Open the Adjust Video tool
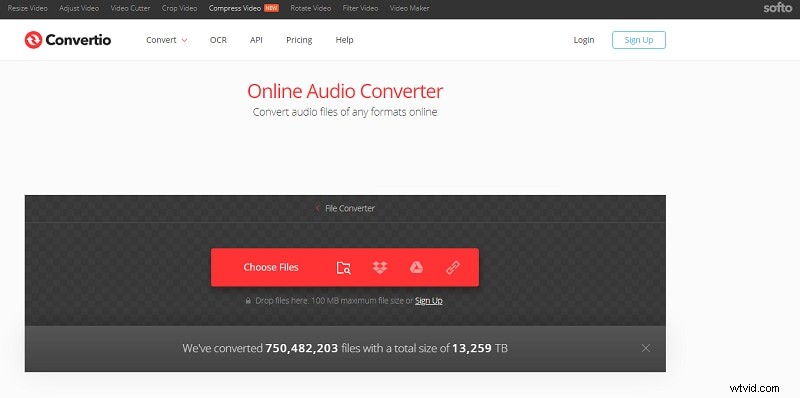The image size is (800, 398). point(79,8)
